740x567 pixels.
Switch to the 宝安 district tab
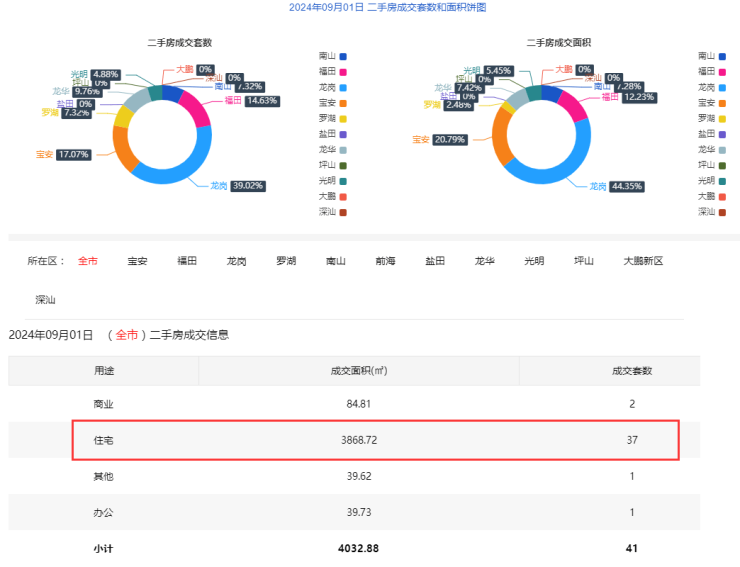coord(137,261)
